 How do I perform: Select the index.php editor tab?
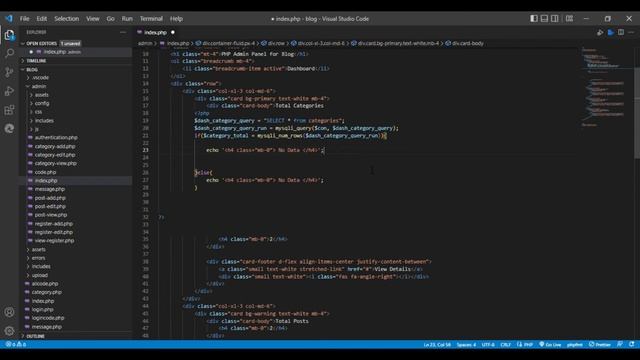coord(156,32)
